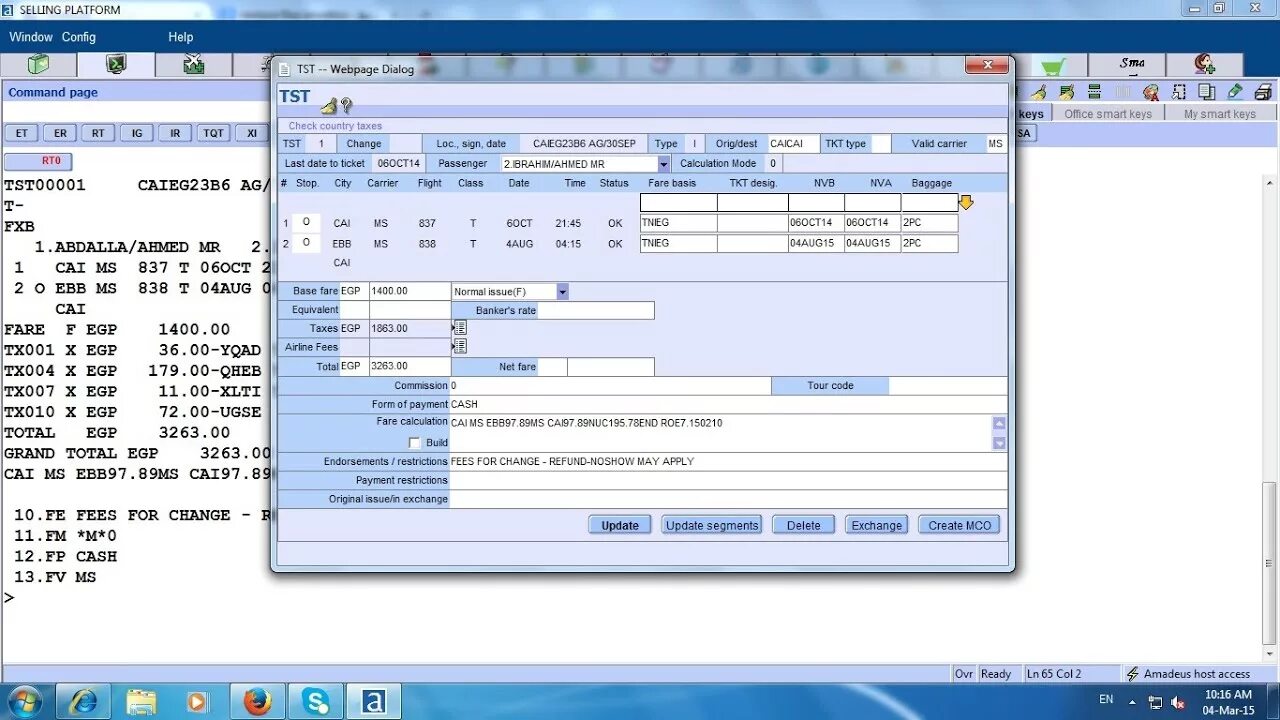Open the question mark help icon in TST
1280x720 pixels.
[x=346, y=105]
